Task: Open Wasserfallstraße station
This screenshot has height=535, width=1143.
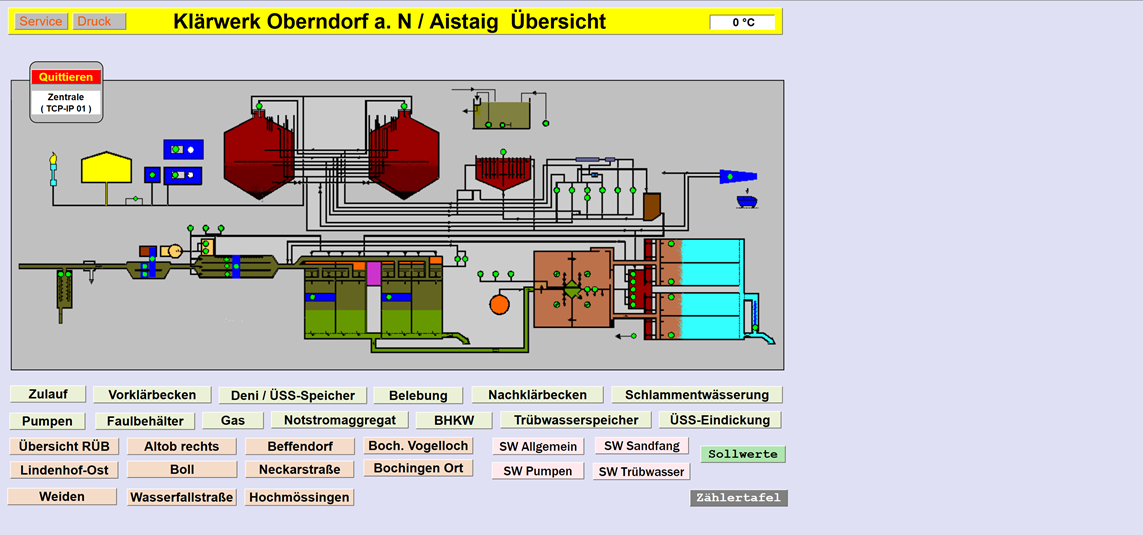Action: click(182, 497)
